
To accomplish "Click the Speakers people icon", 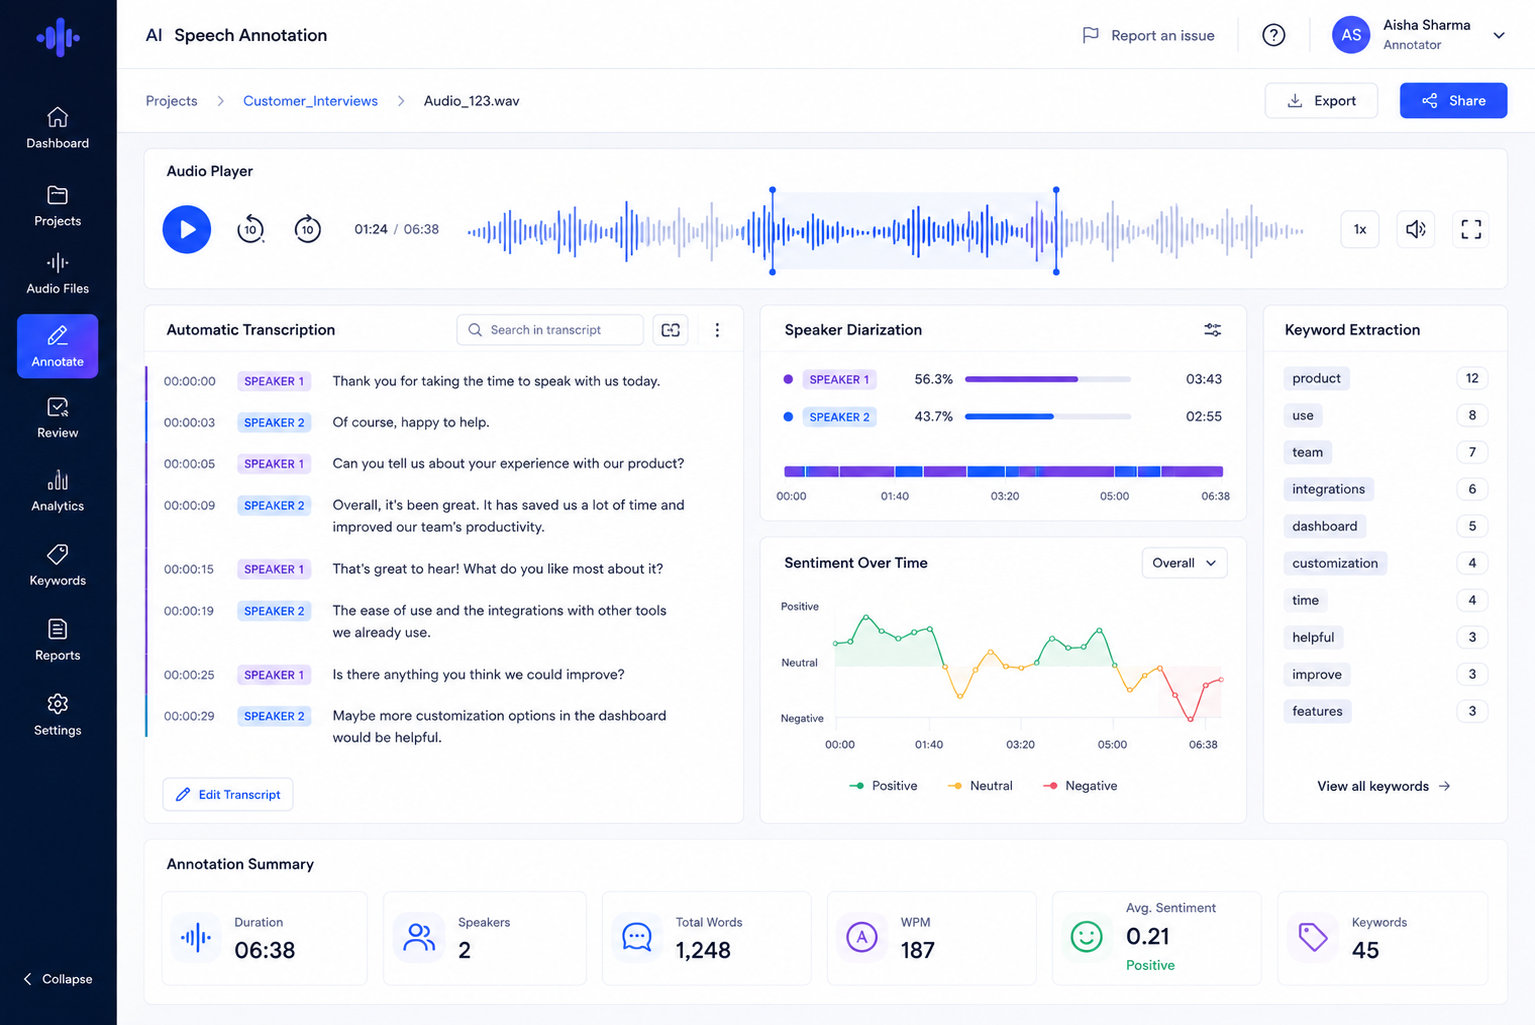I will [419, 937].
